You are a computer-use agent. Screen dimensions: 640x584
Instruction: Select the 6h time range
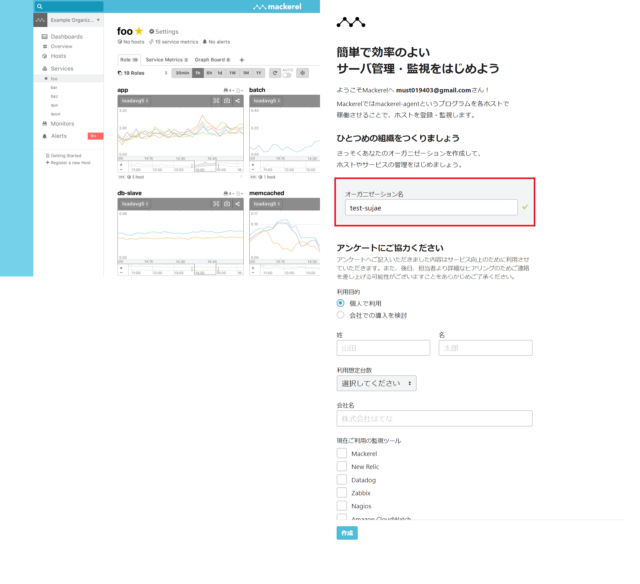point(209,73)
